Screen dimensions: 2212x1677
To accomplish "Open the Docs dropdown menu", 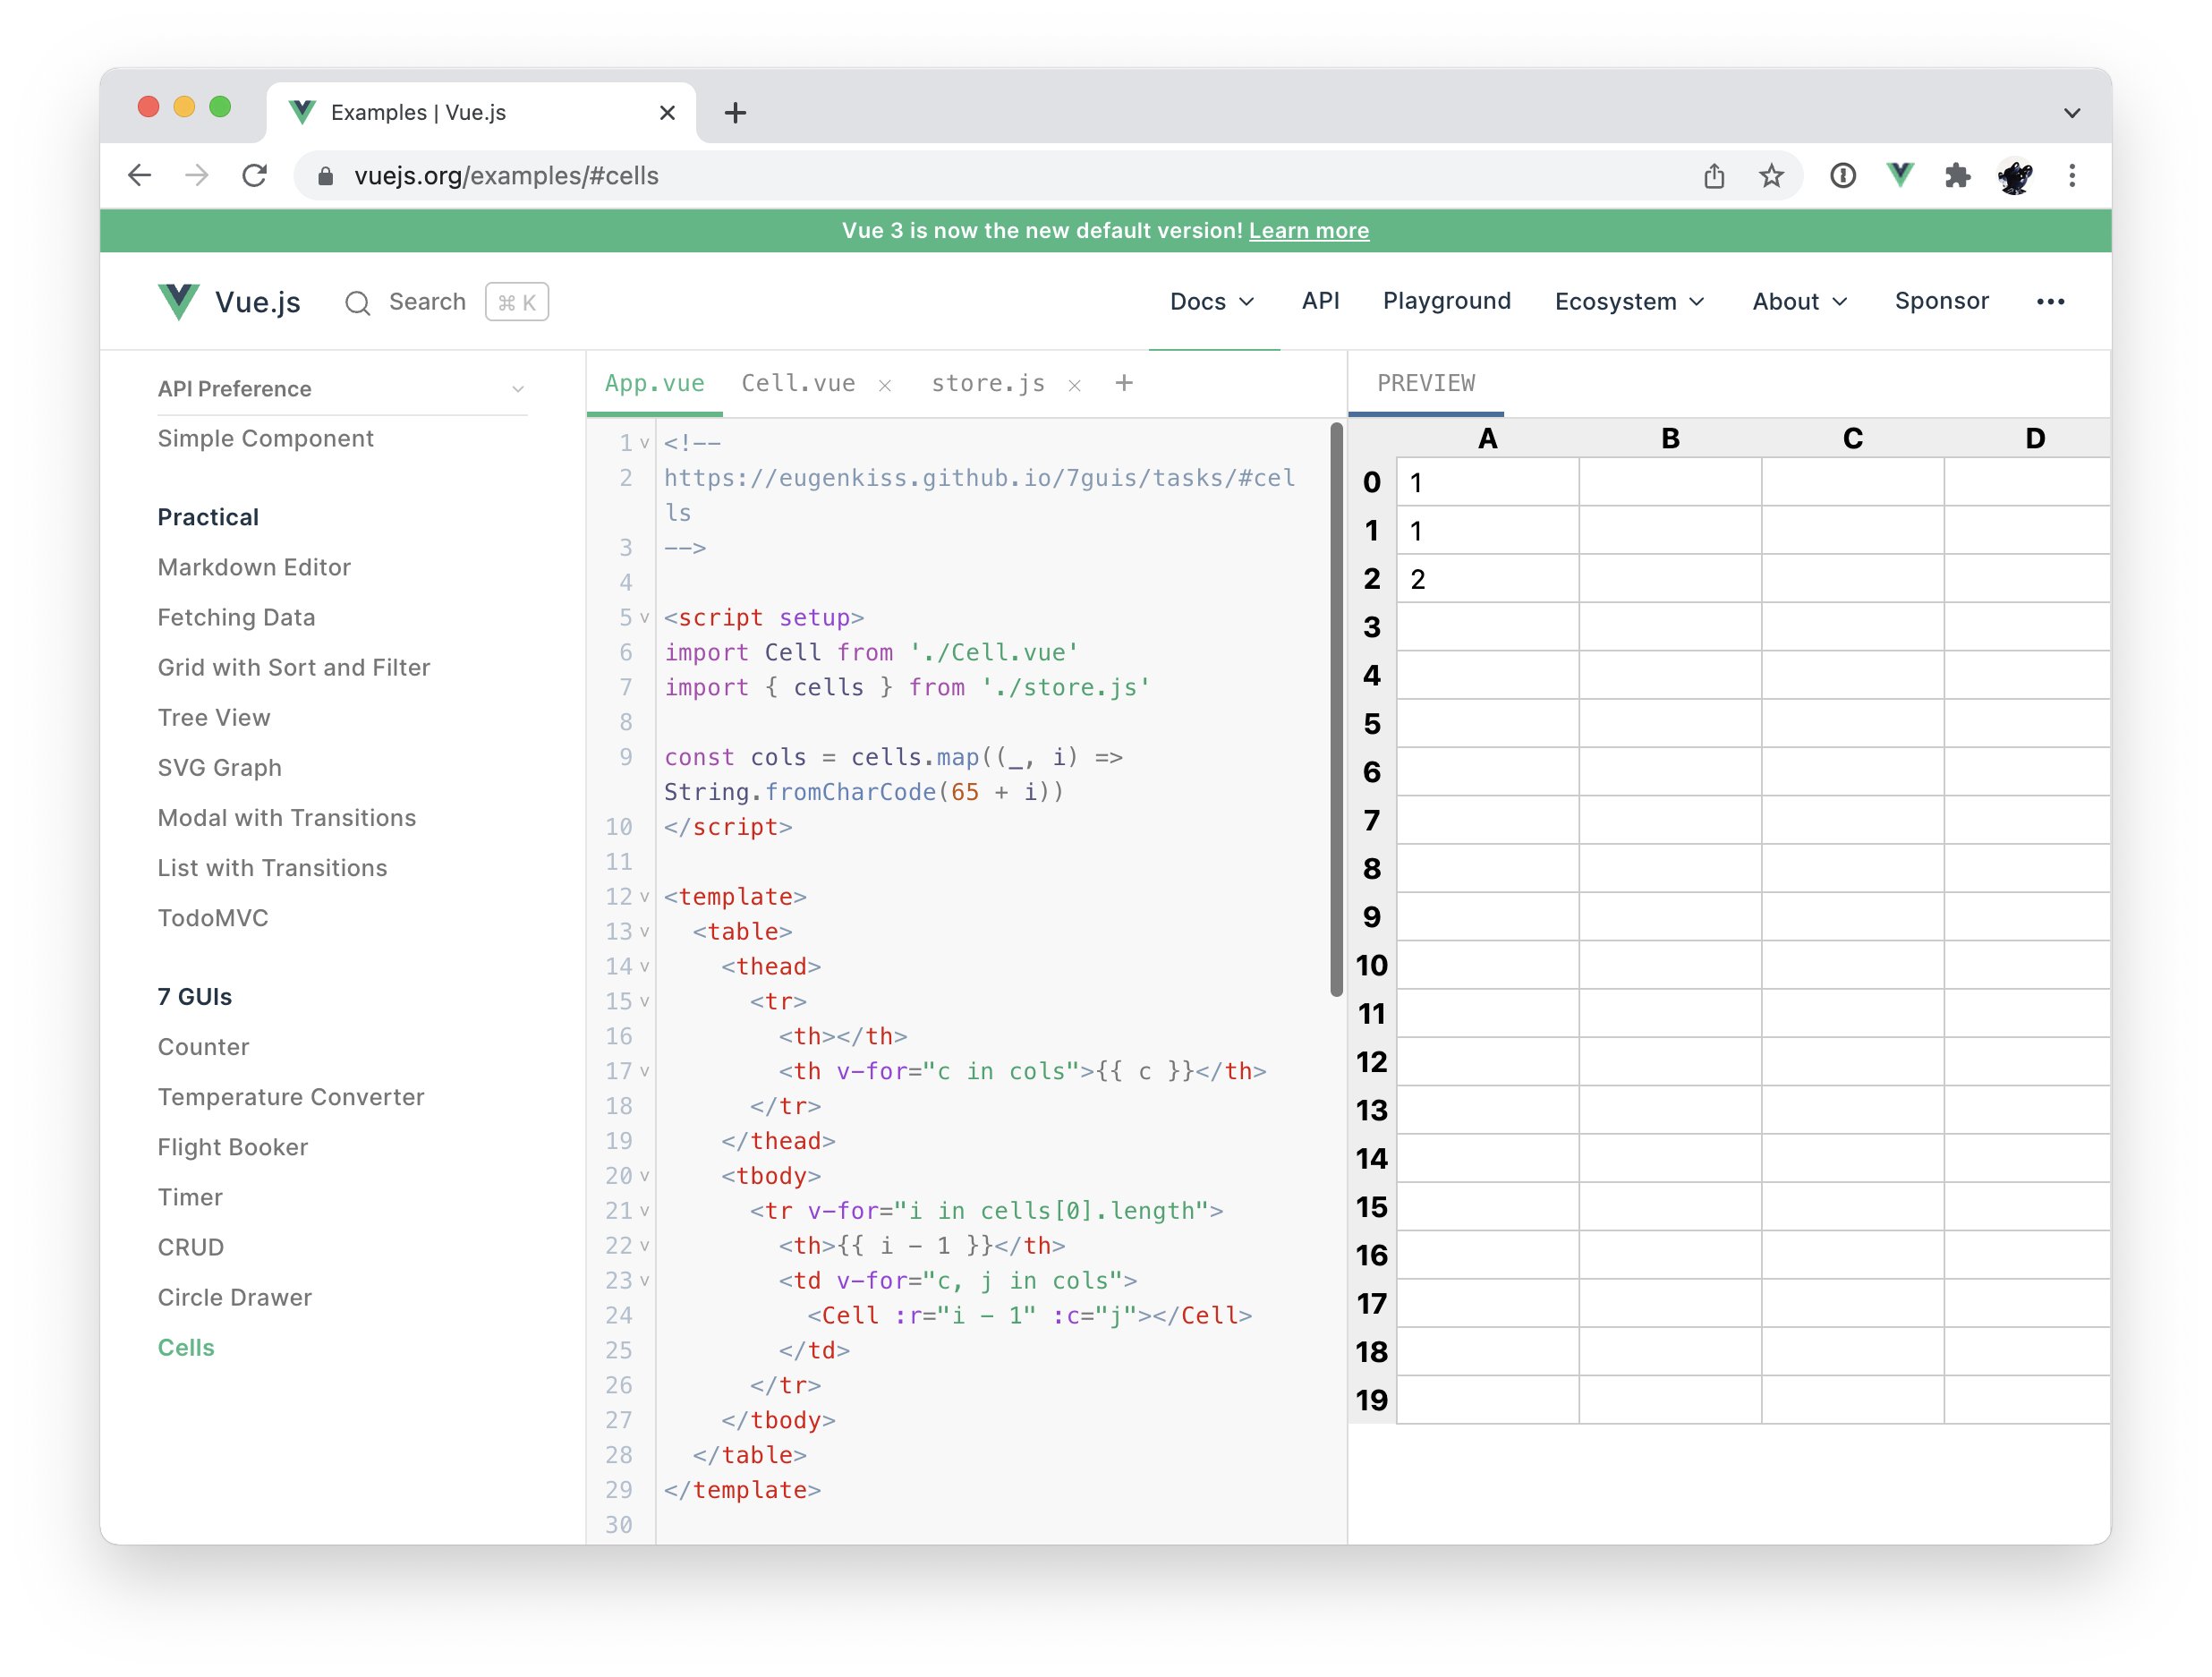I will pos(1212,302).
